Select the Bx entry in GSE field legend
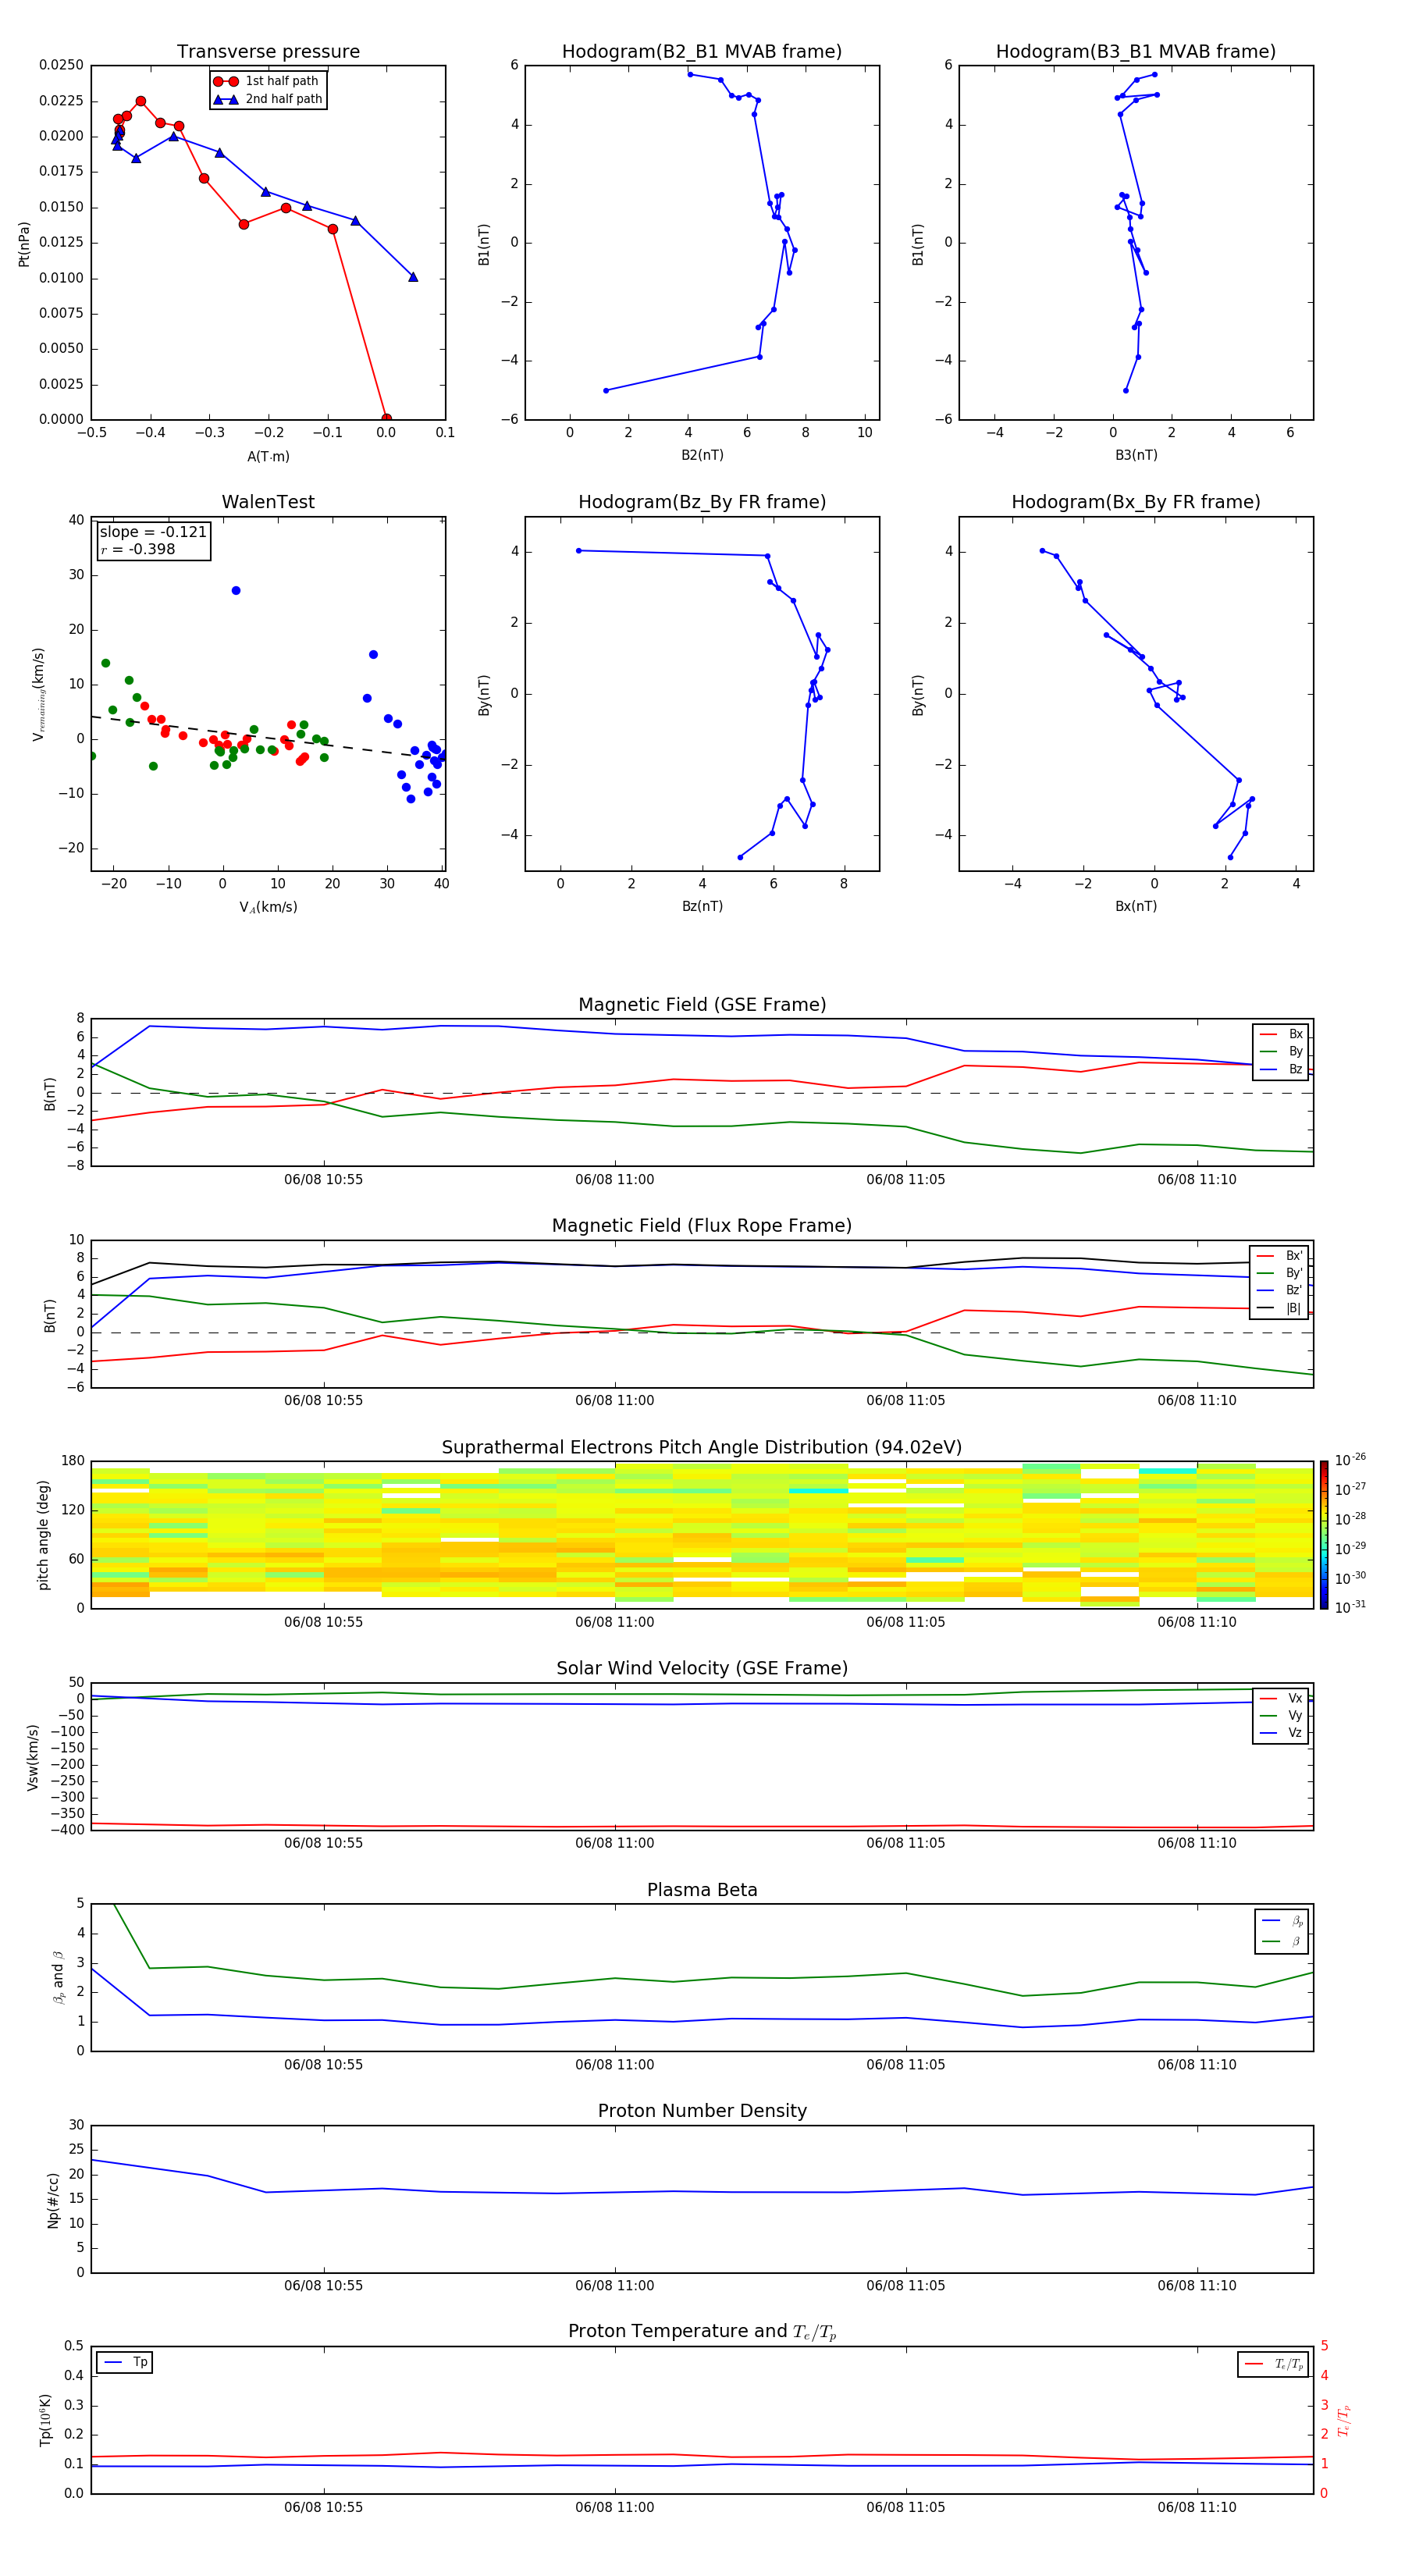The height and width of the screenshot is (2576, 1405). click(x=1281, y=1034)
